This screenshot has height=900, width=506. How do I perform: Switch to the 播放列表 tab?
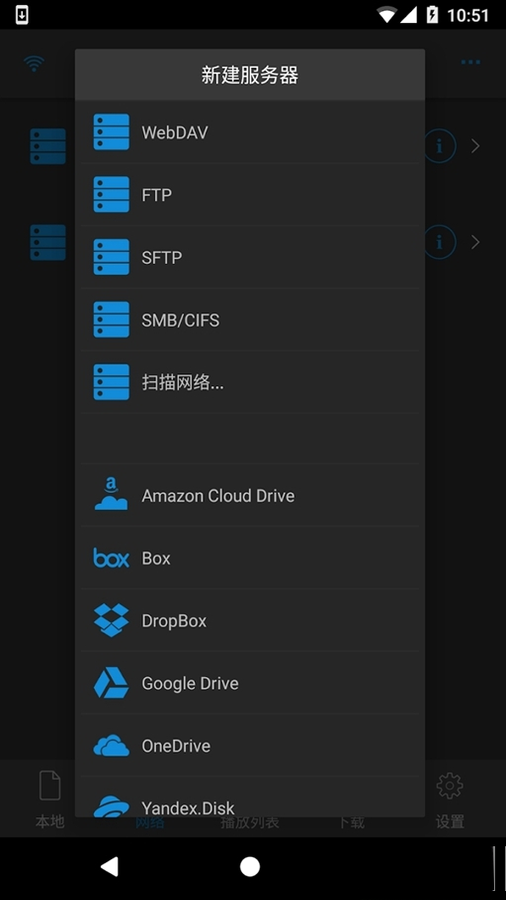tap(250, 822)
